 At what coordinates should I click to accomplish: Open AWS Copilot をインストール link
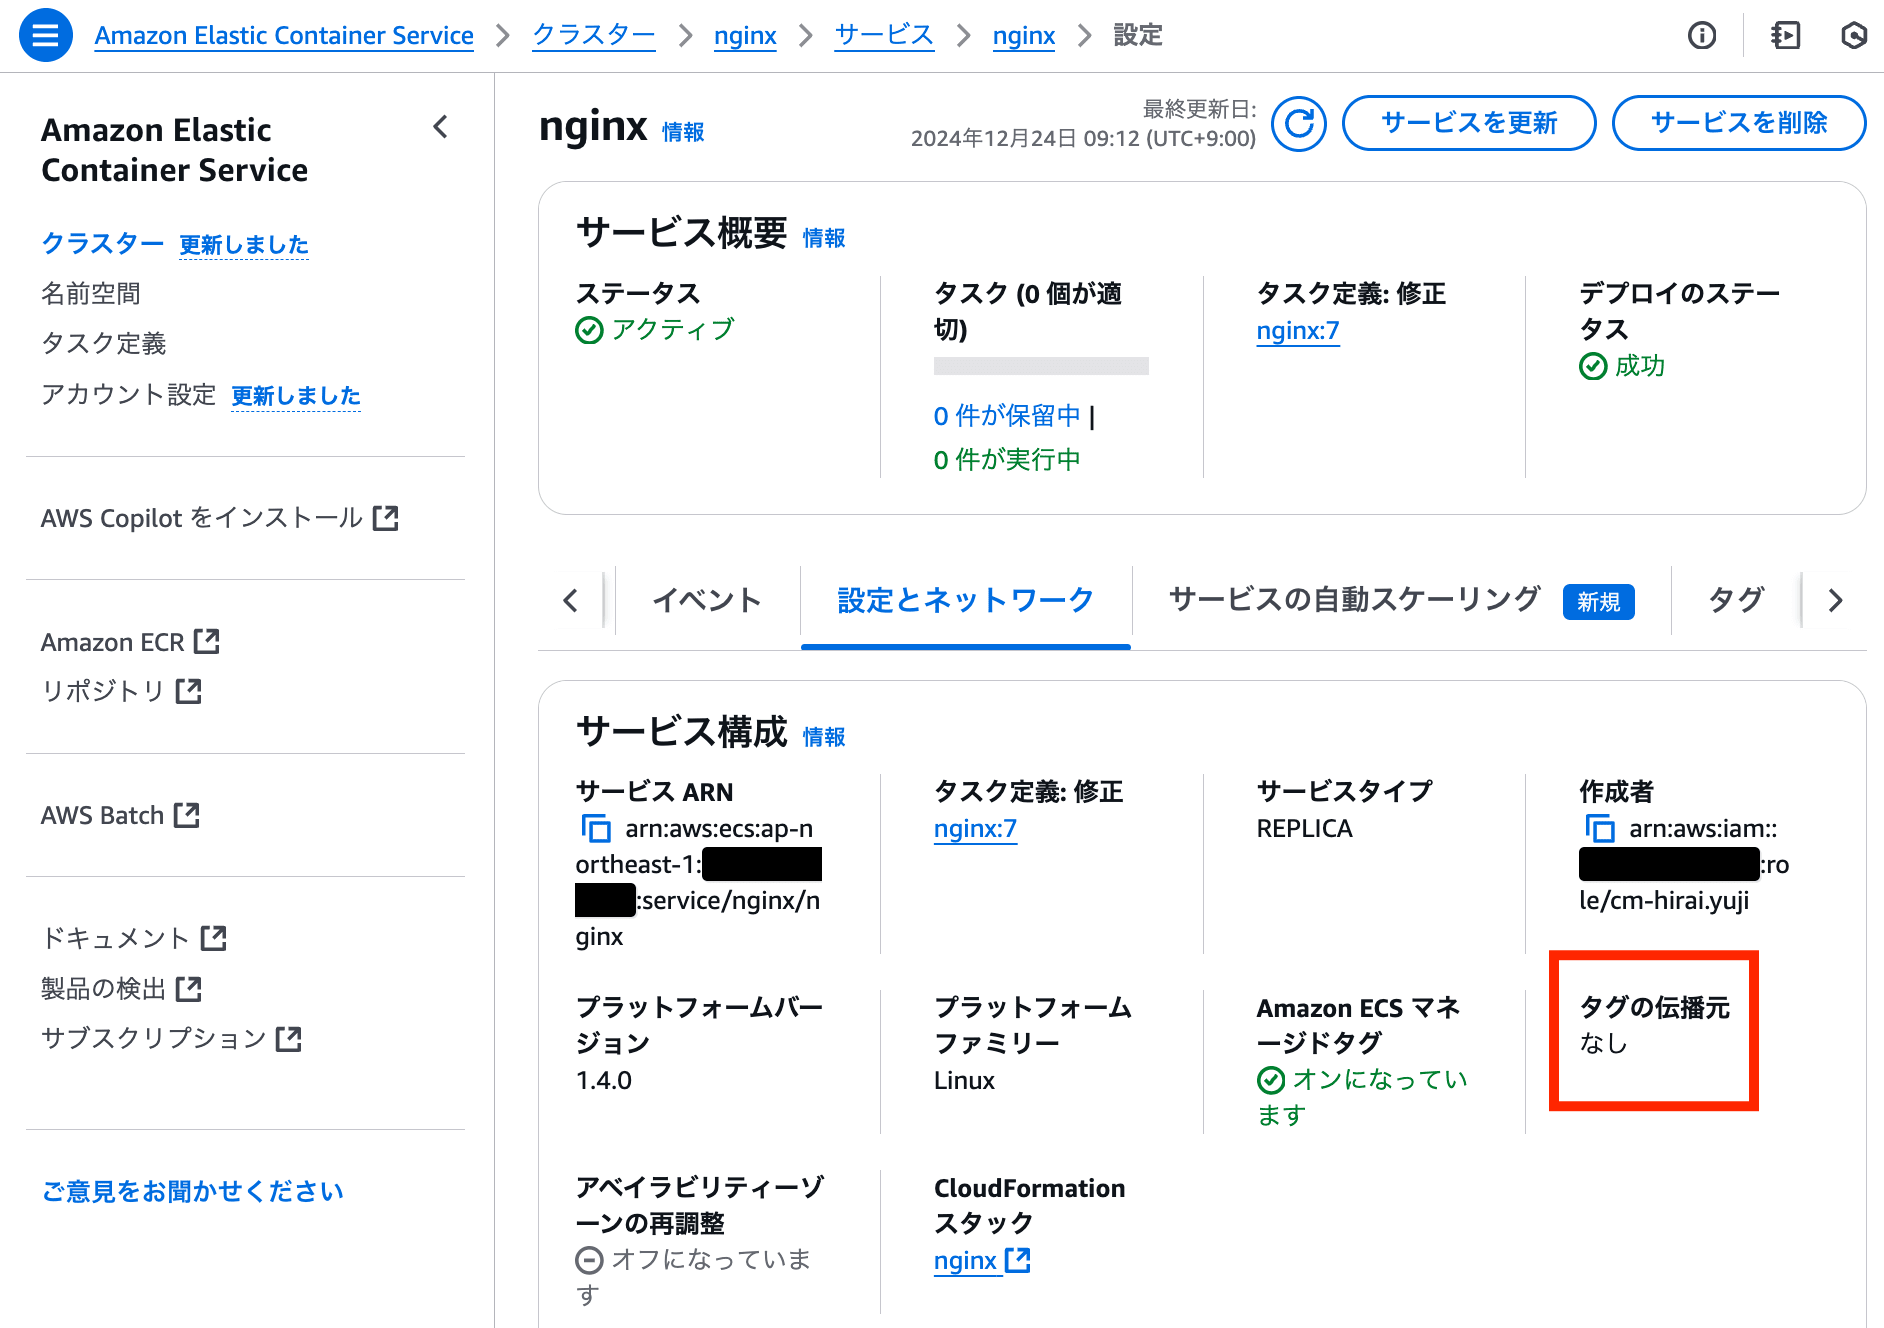(202, 518)
